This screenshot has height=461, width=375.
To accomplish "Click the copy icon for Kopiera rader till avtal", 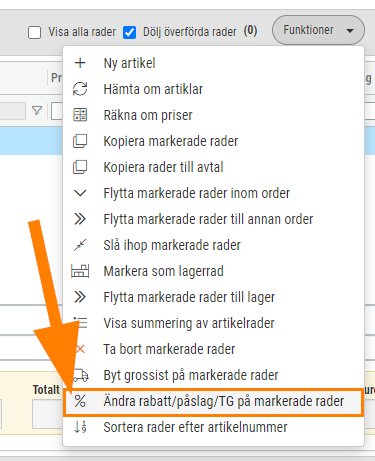I will [x=80, y=167].
